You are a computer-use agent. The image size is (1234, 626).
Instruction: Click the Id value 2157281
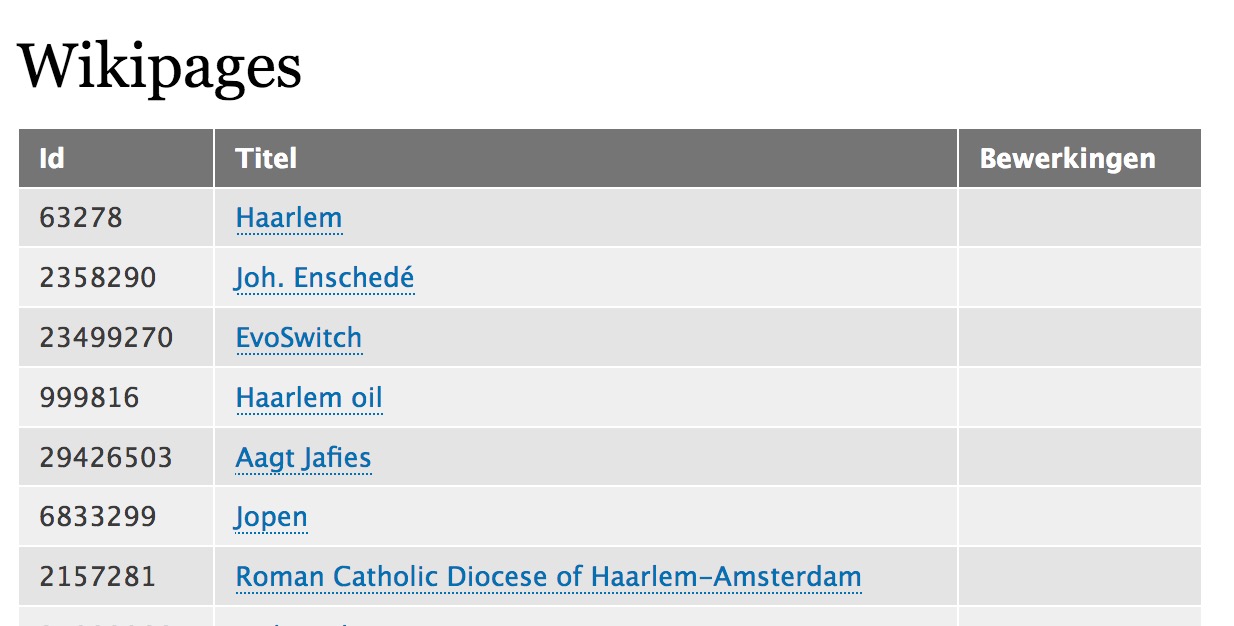click(x=98, y=577)
